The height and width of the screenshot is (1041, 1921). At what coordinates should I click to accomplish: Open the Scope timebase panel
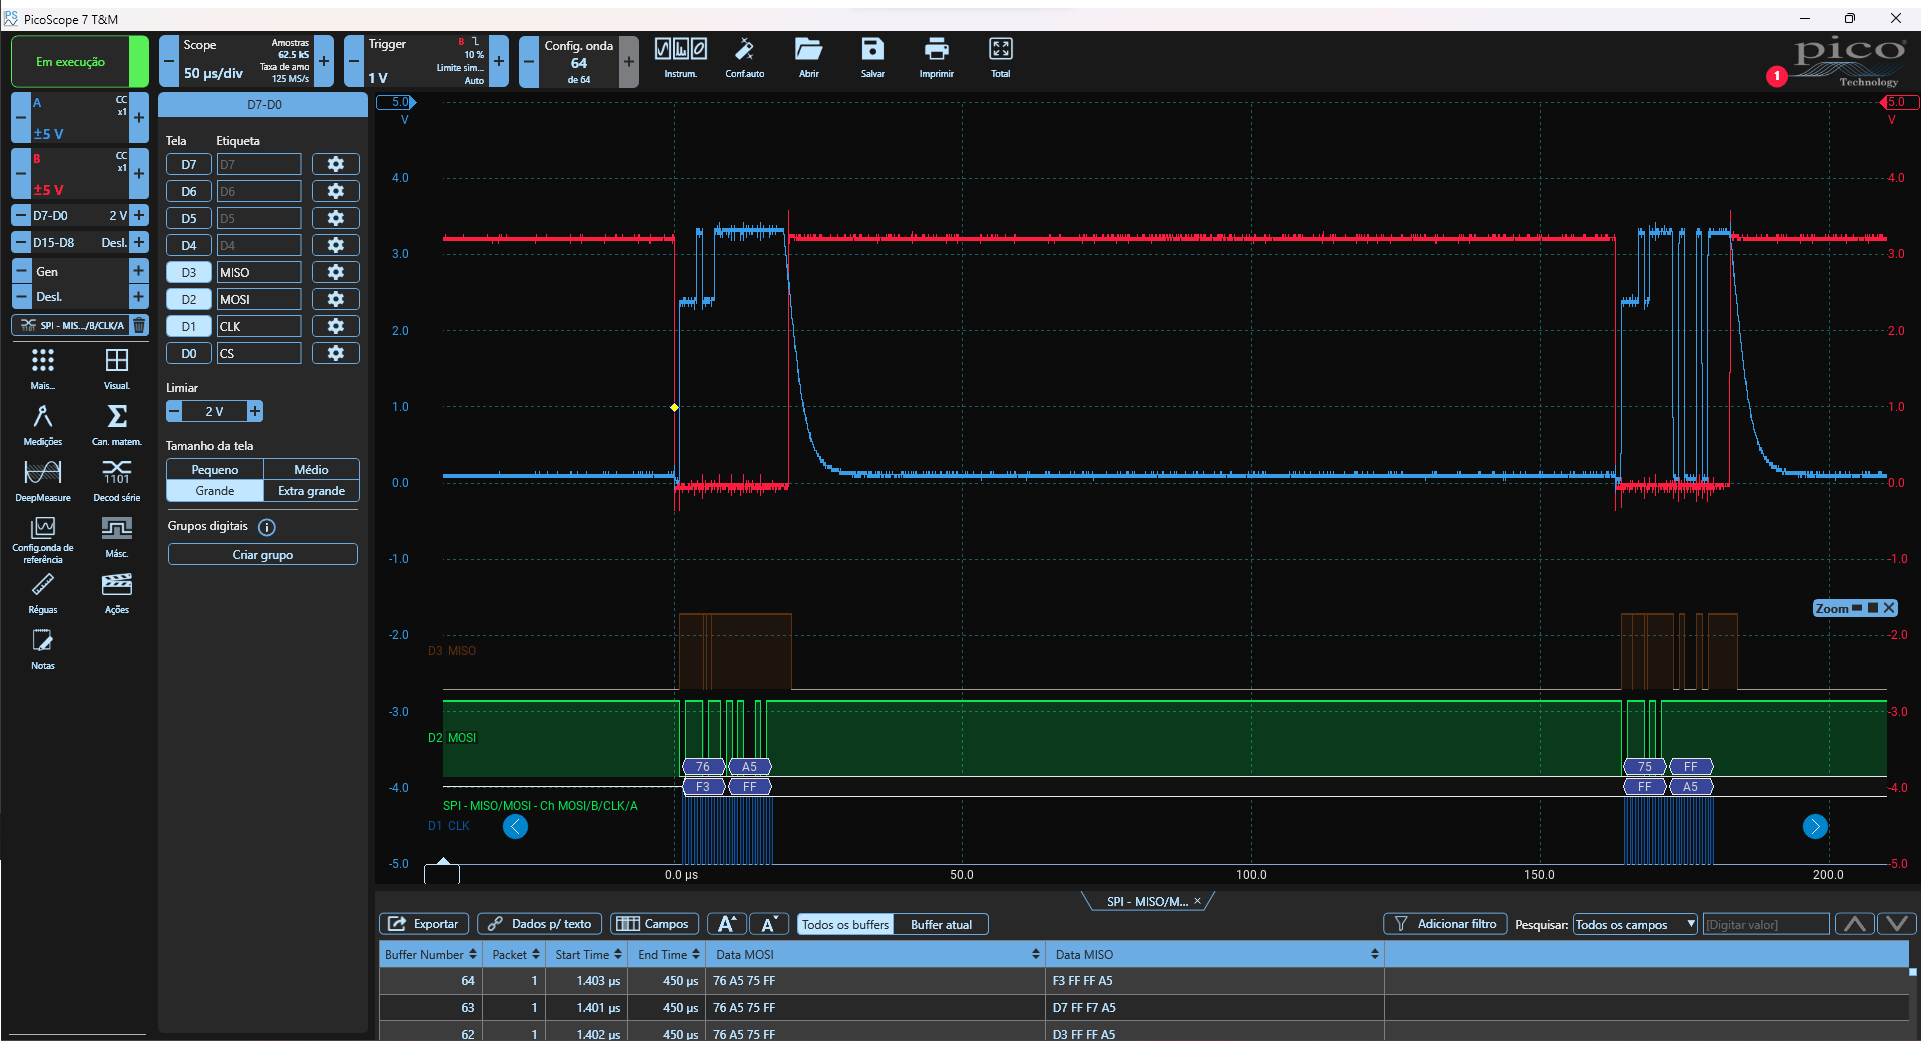click(x=246, y=62)
